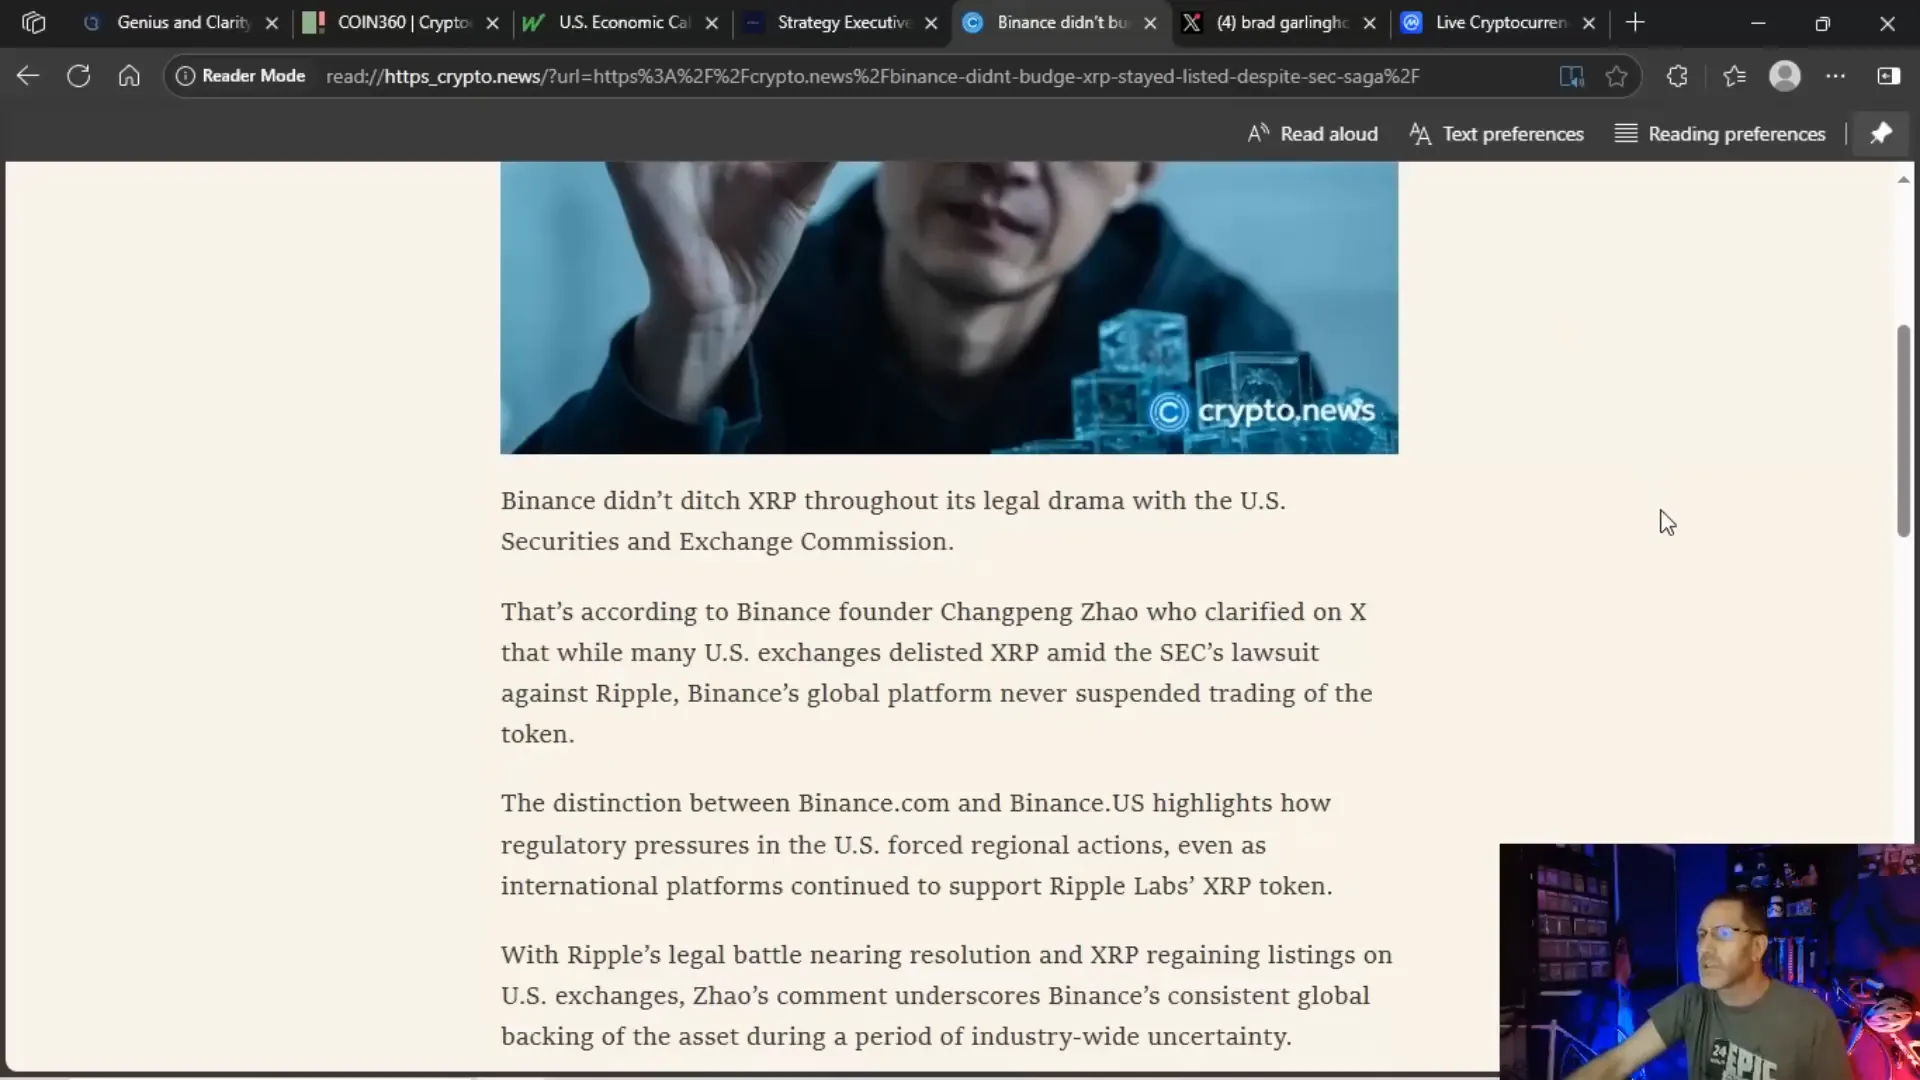
Task: Click the webcam video overlay
Action: click(x=1708, y=961)
